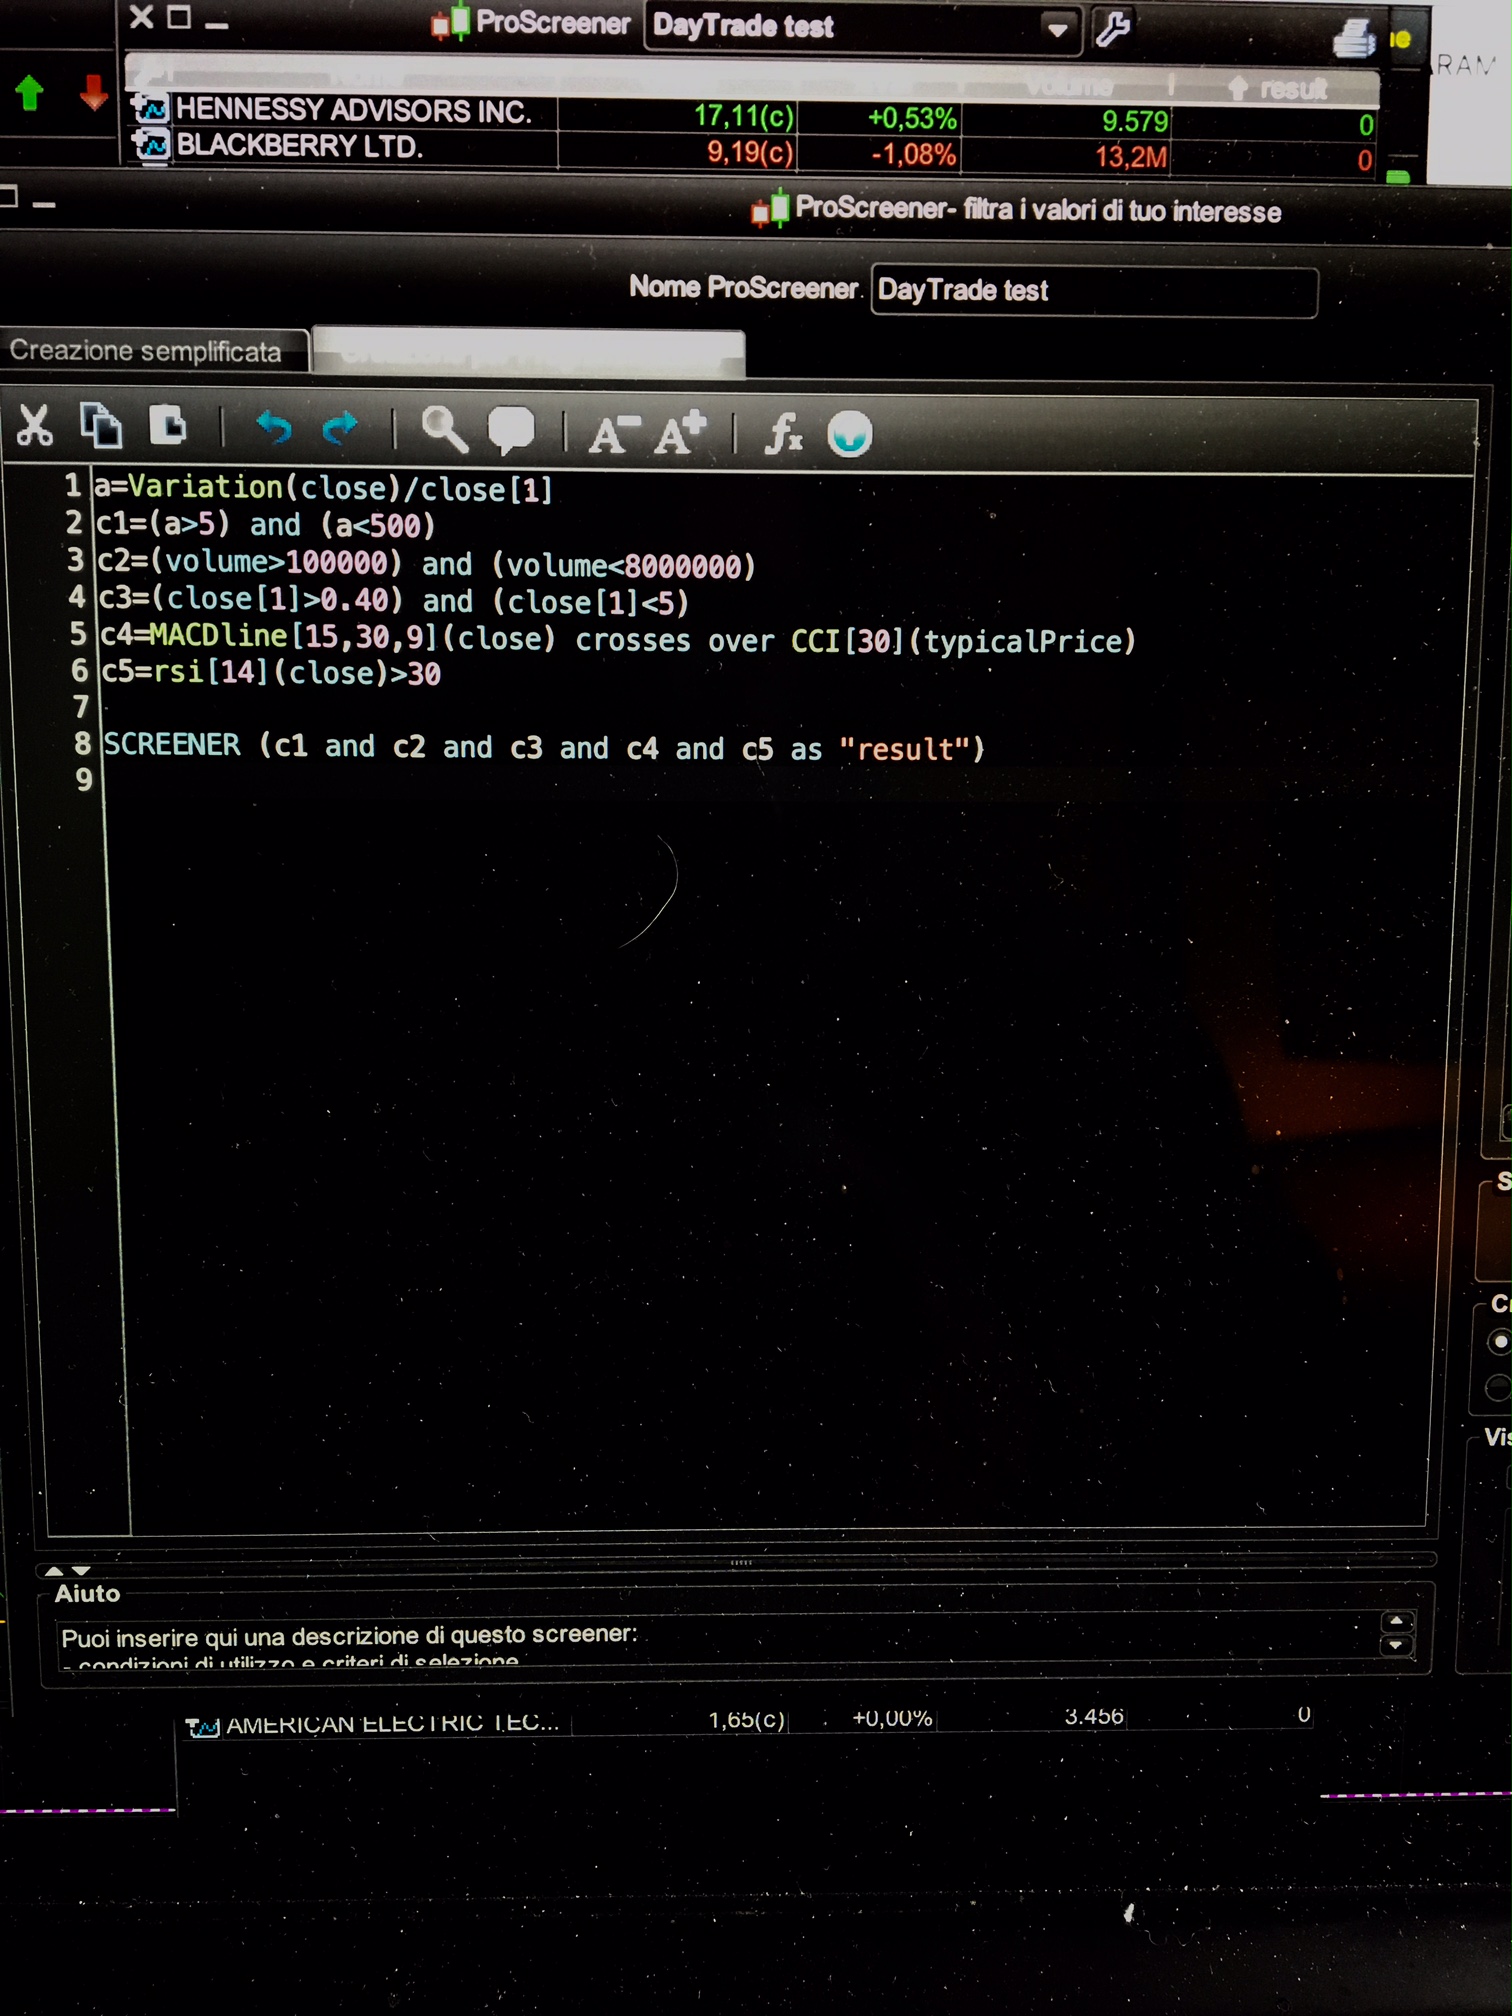Screen dimensions: 1512x2016
Task: Click the horizontal splitter grip above Aiuto
Action: tap(741, 1562)
